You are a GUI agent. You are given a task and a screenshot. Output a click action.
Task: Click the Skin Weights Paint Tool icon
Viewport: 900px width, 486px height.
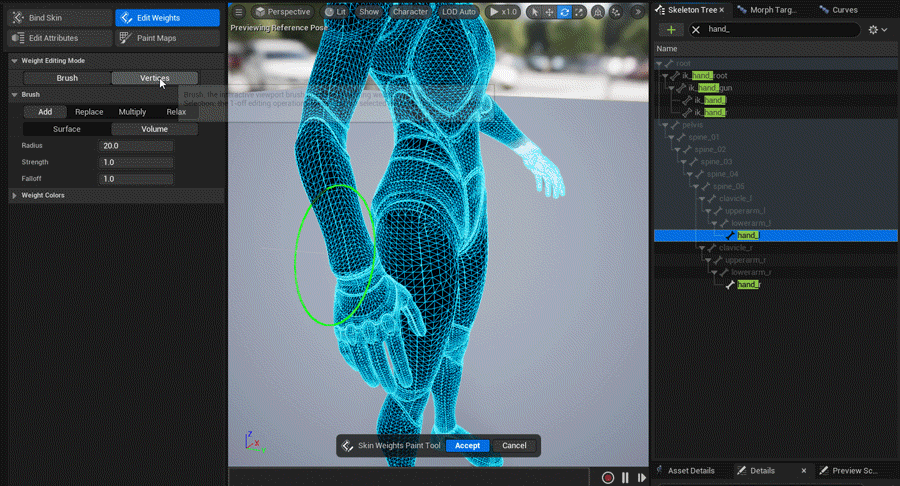pyautogui.click(x=347, y=446)
